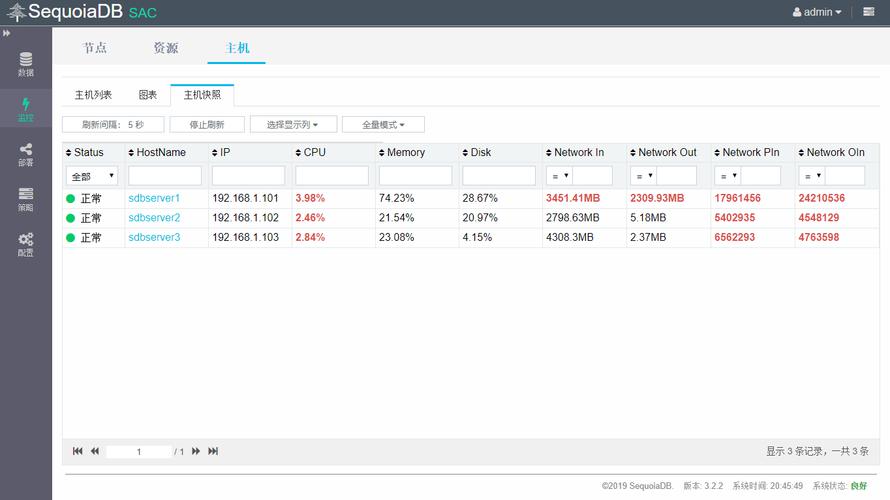This screenshot has height=500, width=890.
Task: Click the SequoiaDB tree logo
Action: [x=16, y=12]
